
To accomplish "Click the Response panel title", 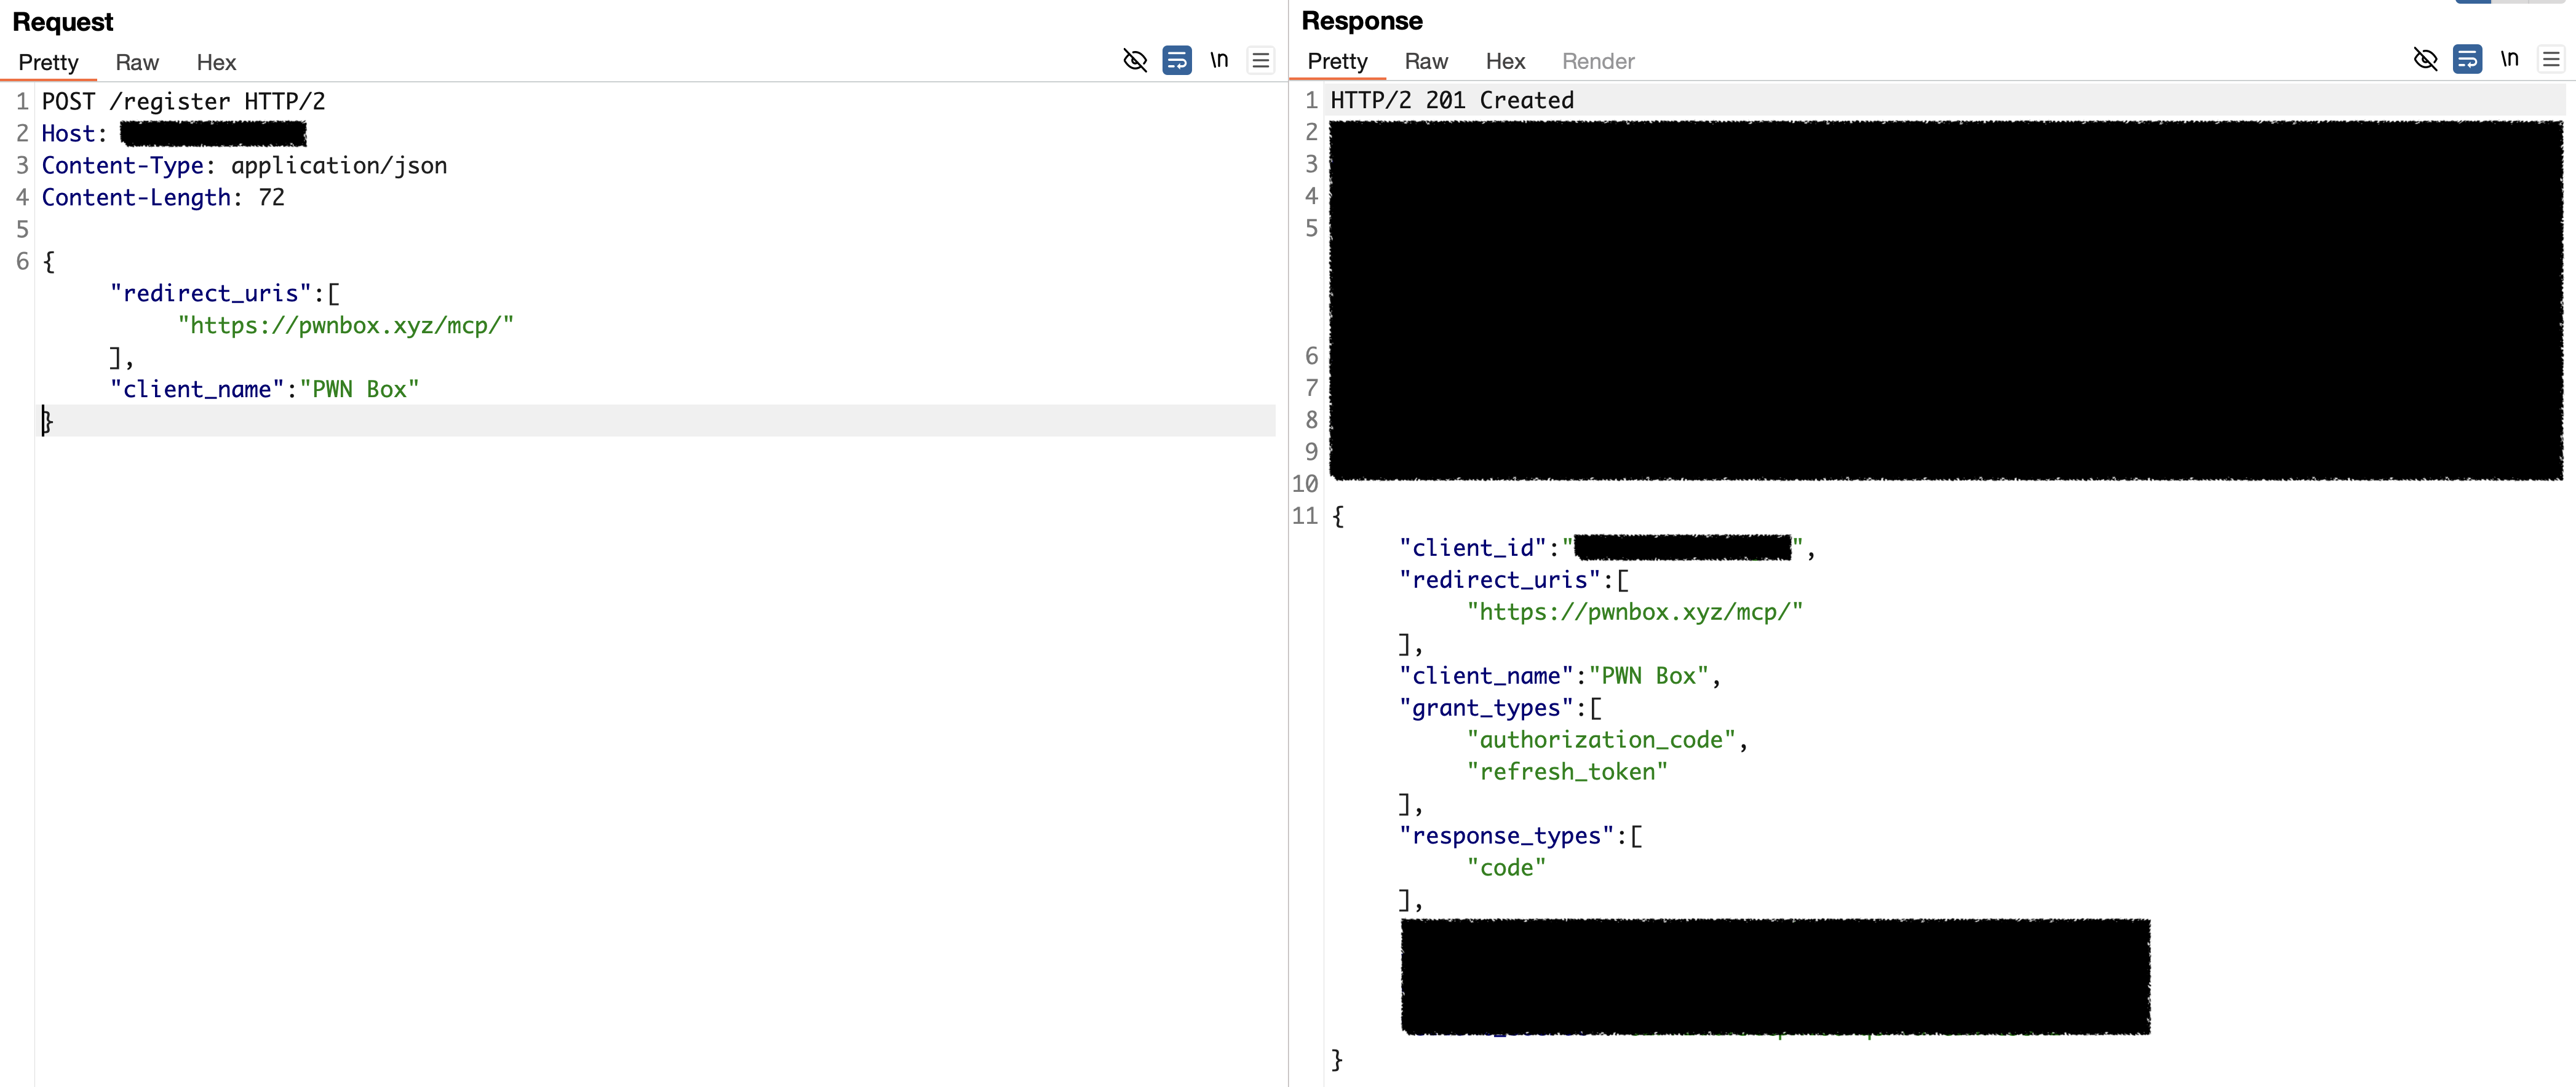I will point(1362,21).
